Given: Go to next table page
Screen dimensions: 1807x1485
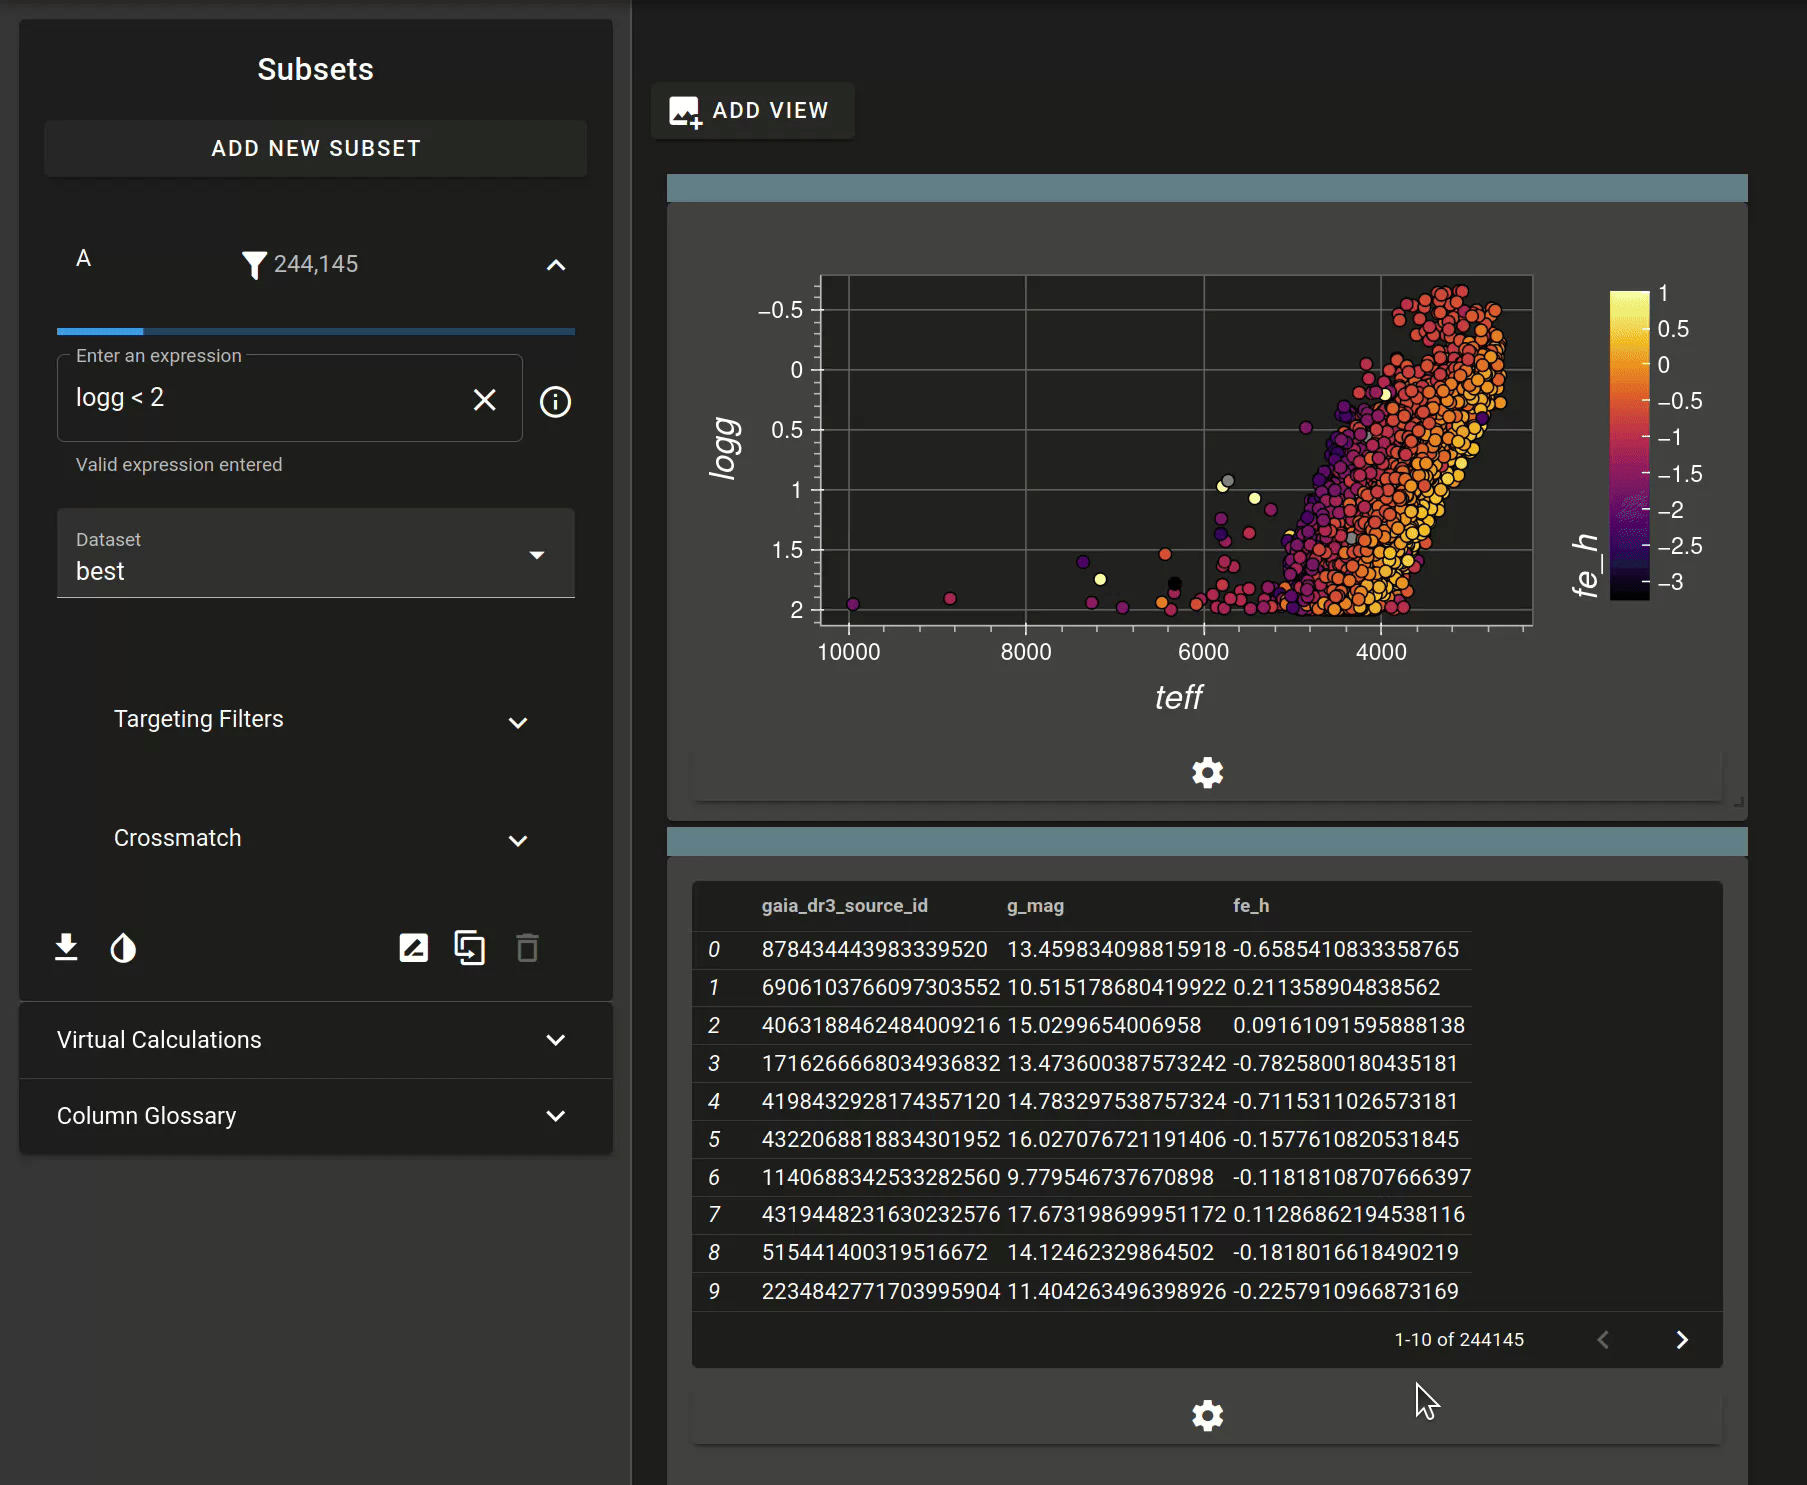Looking at the screenshot, I should (x=1682, y=1340).
